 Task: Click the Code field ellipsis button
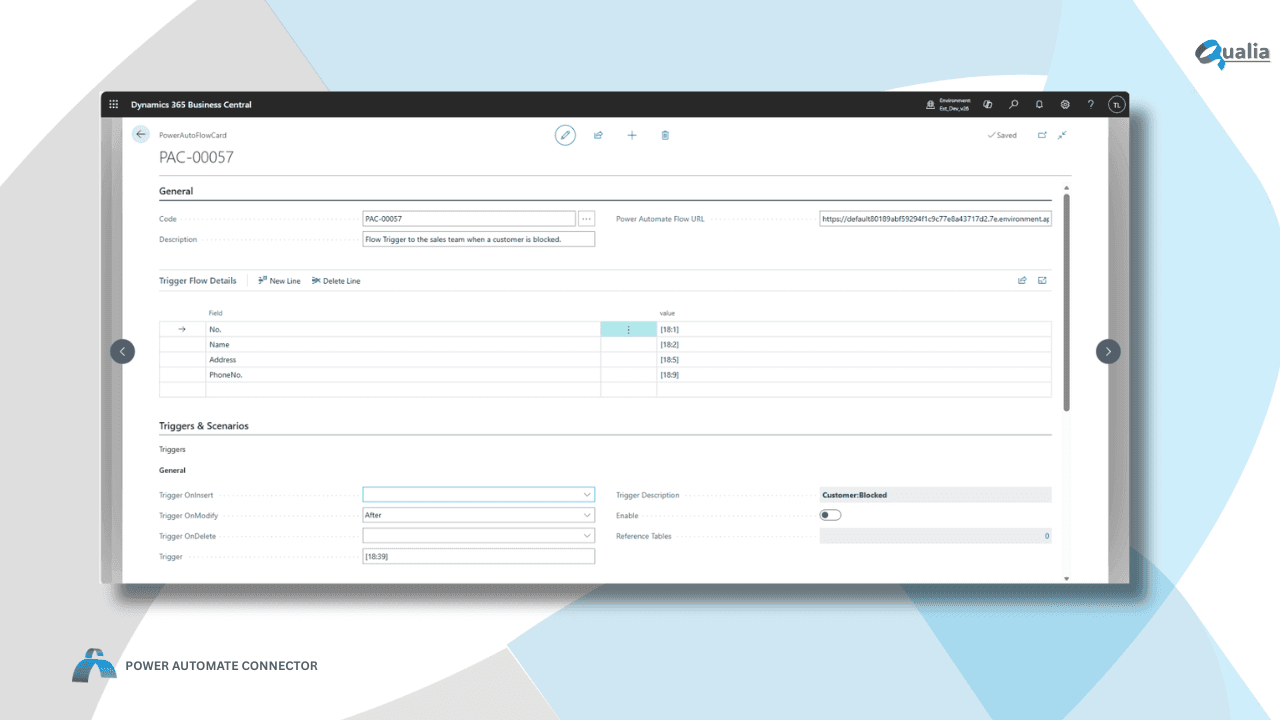pos(587,218)
